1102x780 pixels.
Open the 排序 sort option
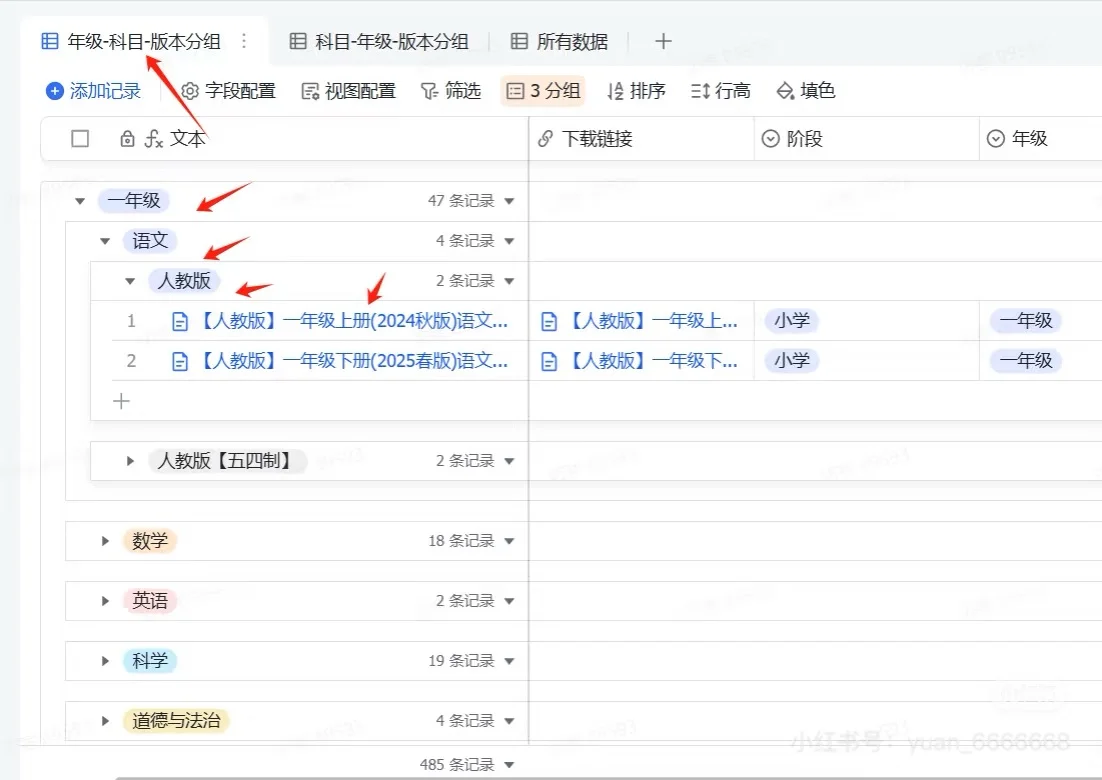[x=636, y=91]
